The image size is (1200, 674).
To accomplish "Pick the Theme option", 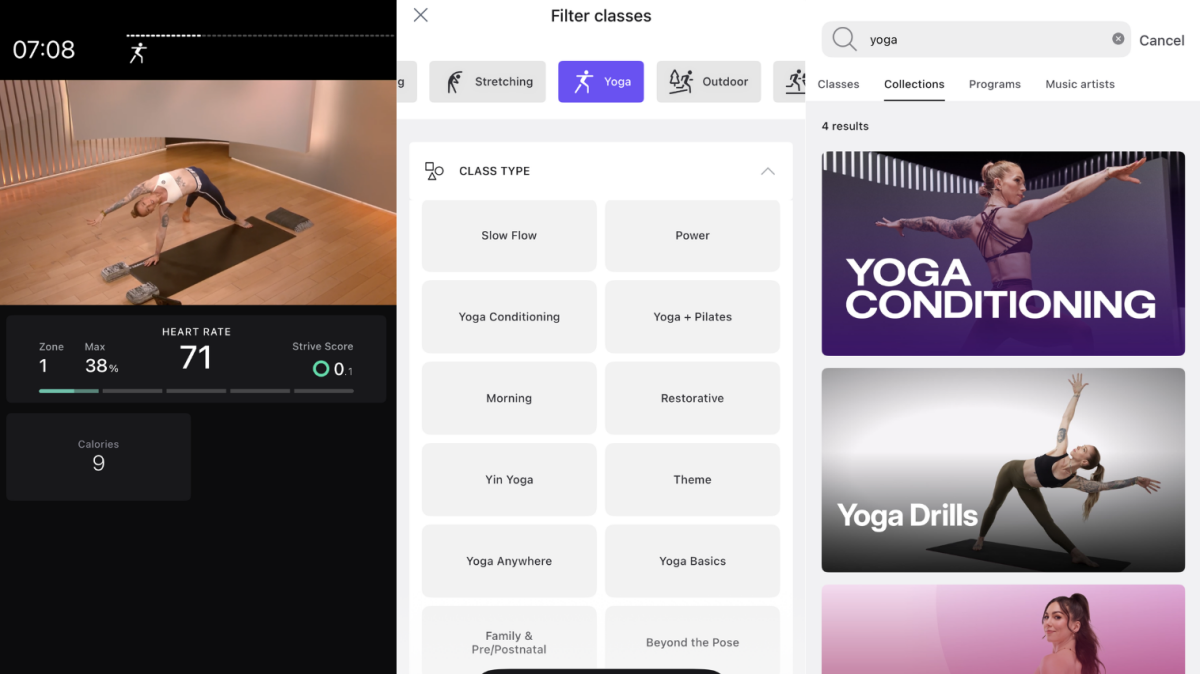I will pos(692,480).
